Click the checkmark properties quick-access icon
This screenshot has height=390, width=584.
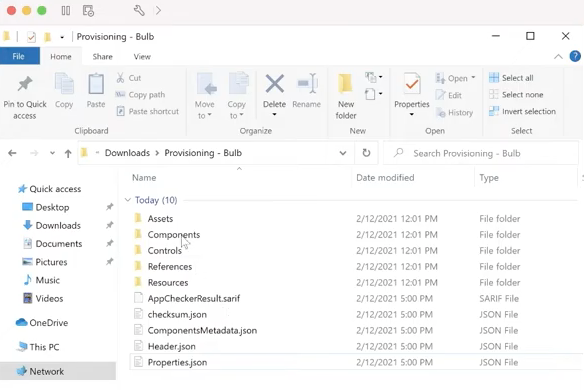31,37
